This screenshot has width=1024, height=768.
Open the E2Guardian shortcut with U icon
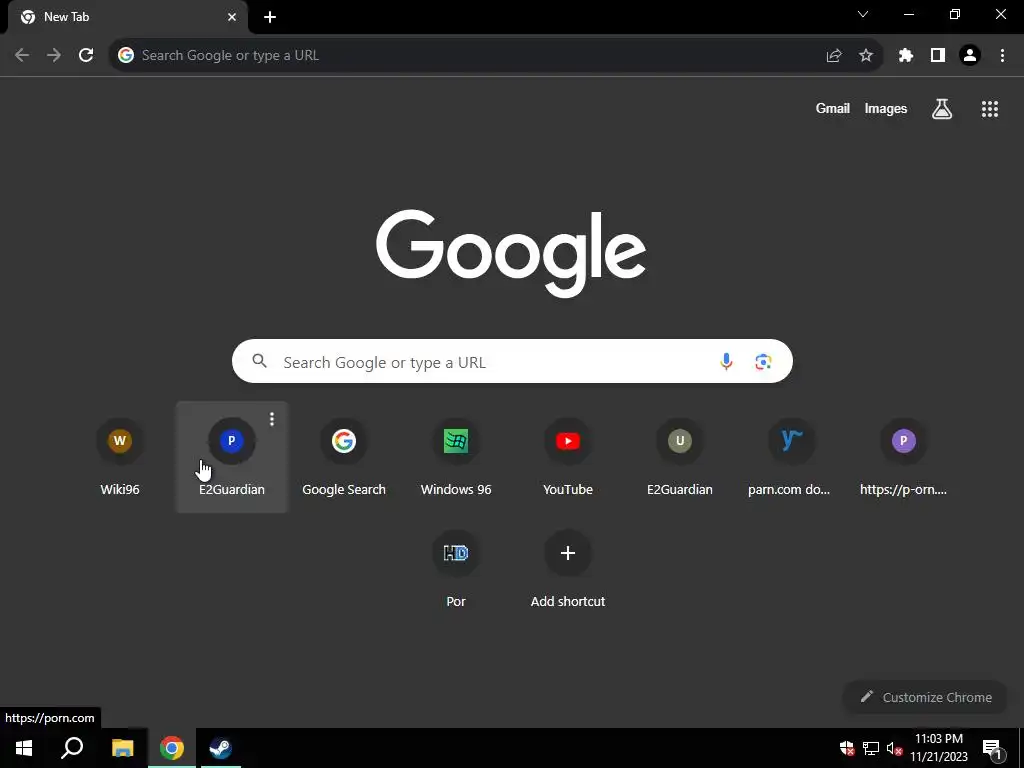click(680, 457)
